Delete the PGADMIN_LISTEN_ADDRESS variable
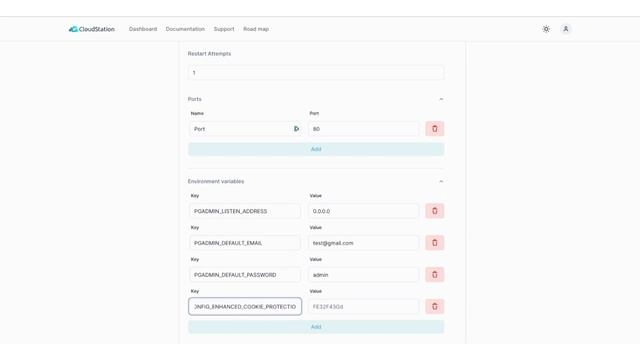 435,211
